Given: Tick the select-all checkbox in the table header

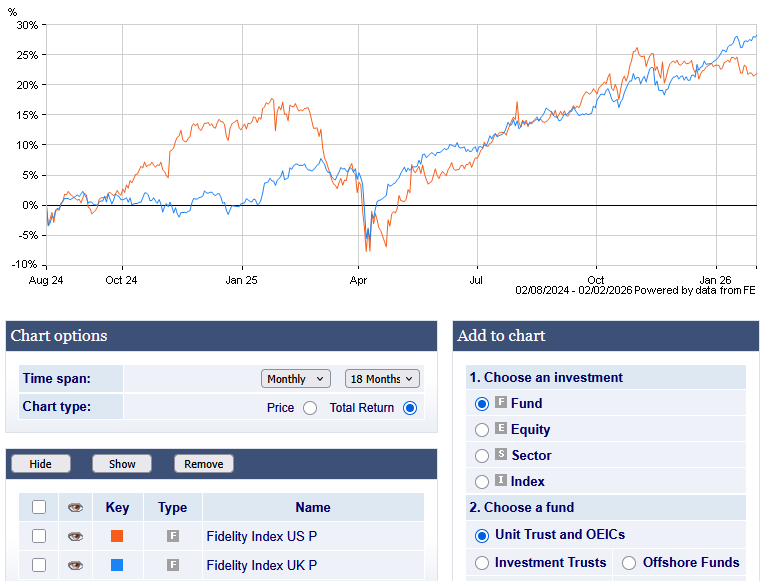Looking at the screenshot, I should point(39,507).
